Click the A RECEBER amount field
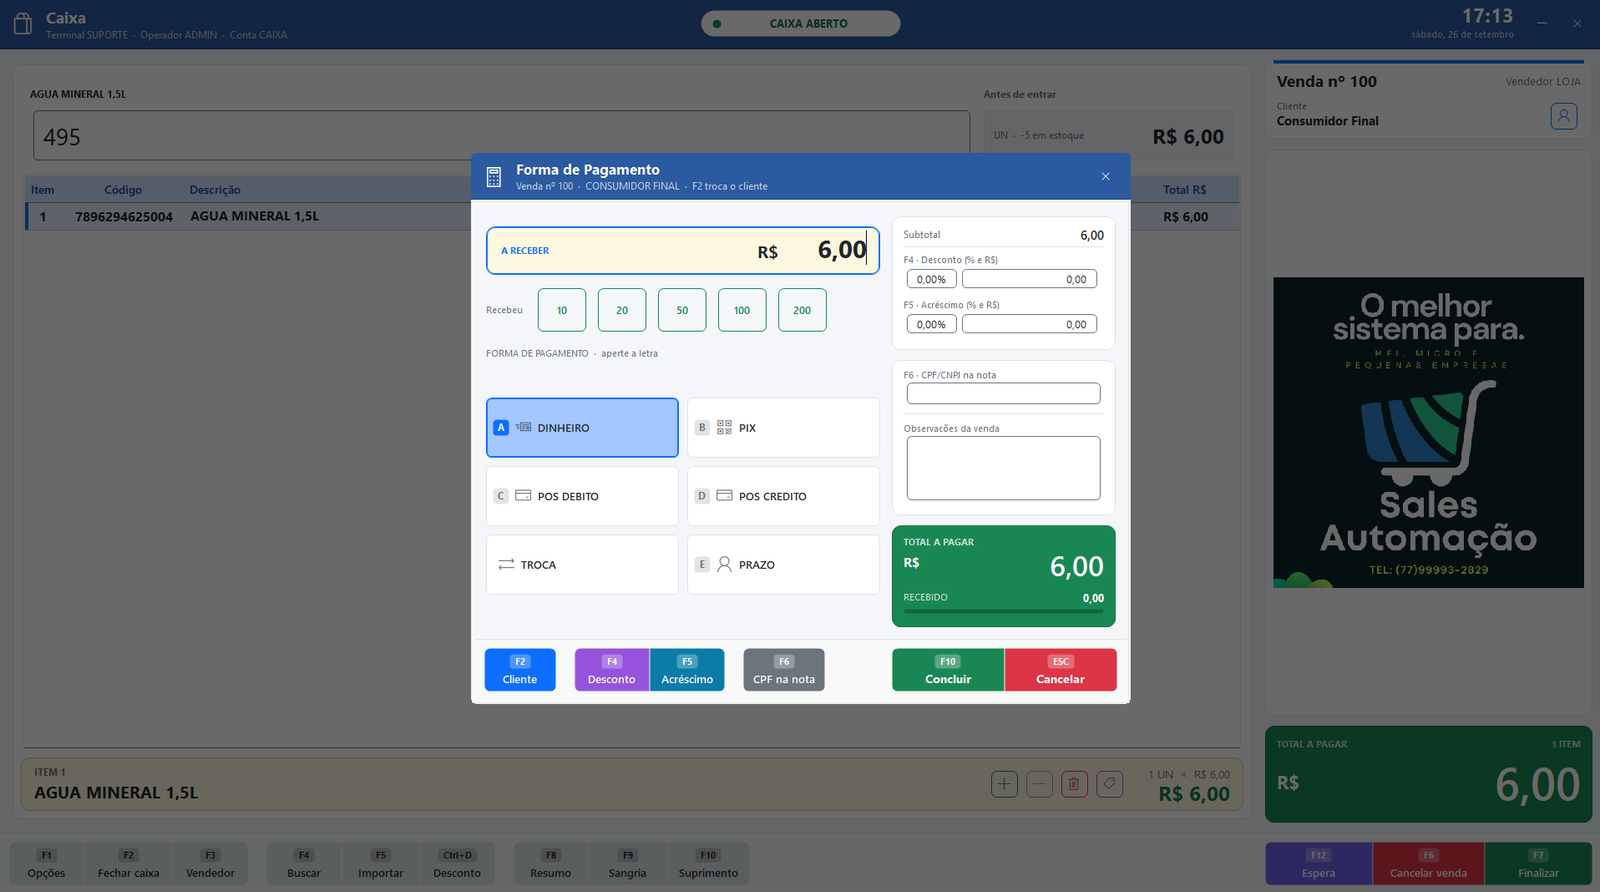The width and height of the screenshot is (1600, 892). pyautogui.click(x=683, y=250)
